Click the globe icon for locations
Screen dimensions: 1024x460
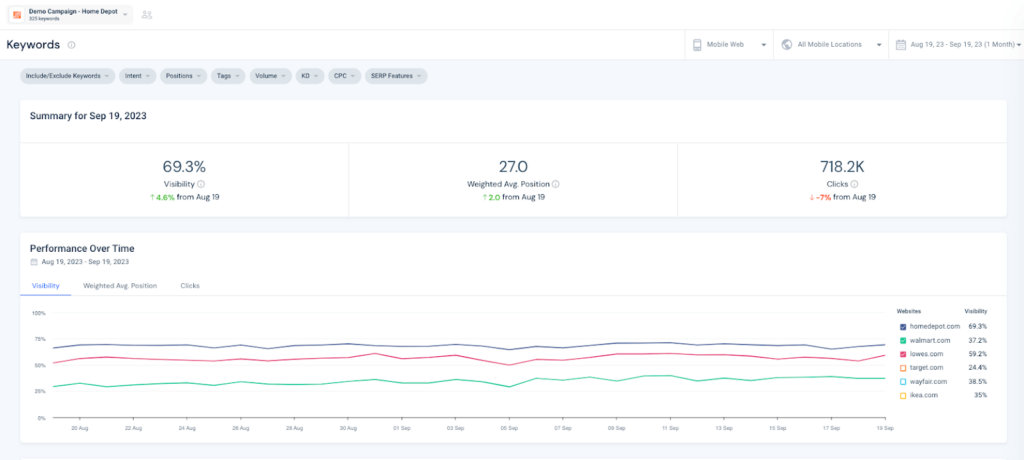pyautogui.click(x=787, y=45)
